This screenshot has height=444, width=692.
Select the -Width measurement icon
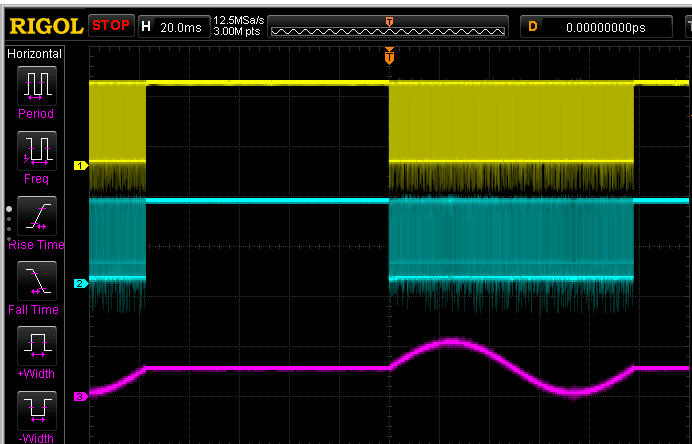point(37,410)
